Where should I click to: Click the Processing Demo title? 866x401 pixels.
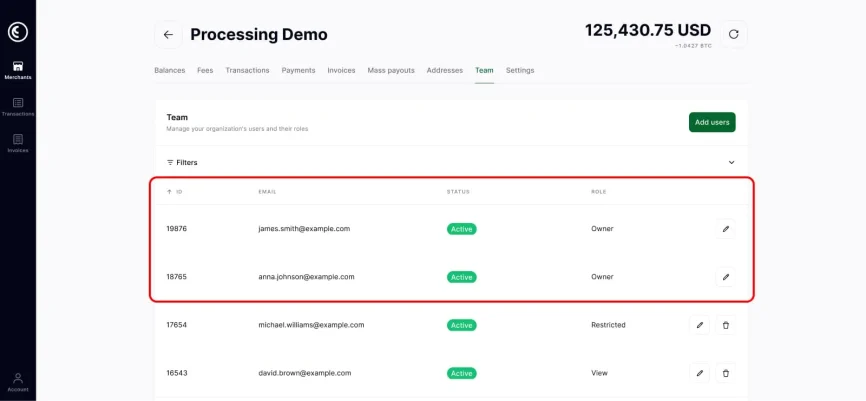coord(259,34)
